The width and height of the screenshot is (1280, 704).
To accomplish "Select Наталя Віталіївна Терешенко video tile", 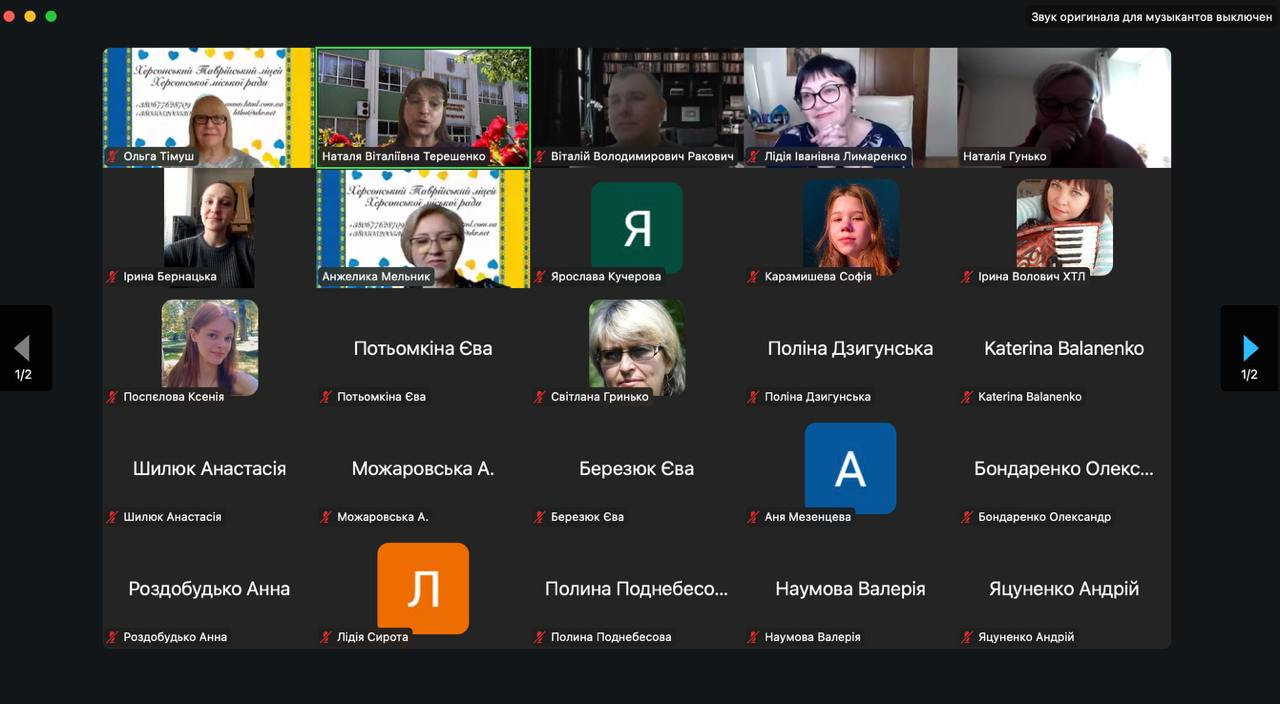I will [x=423, y=107].
